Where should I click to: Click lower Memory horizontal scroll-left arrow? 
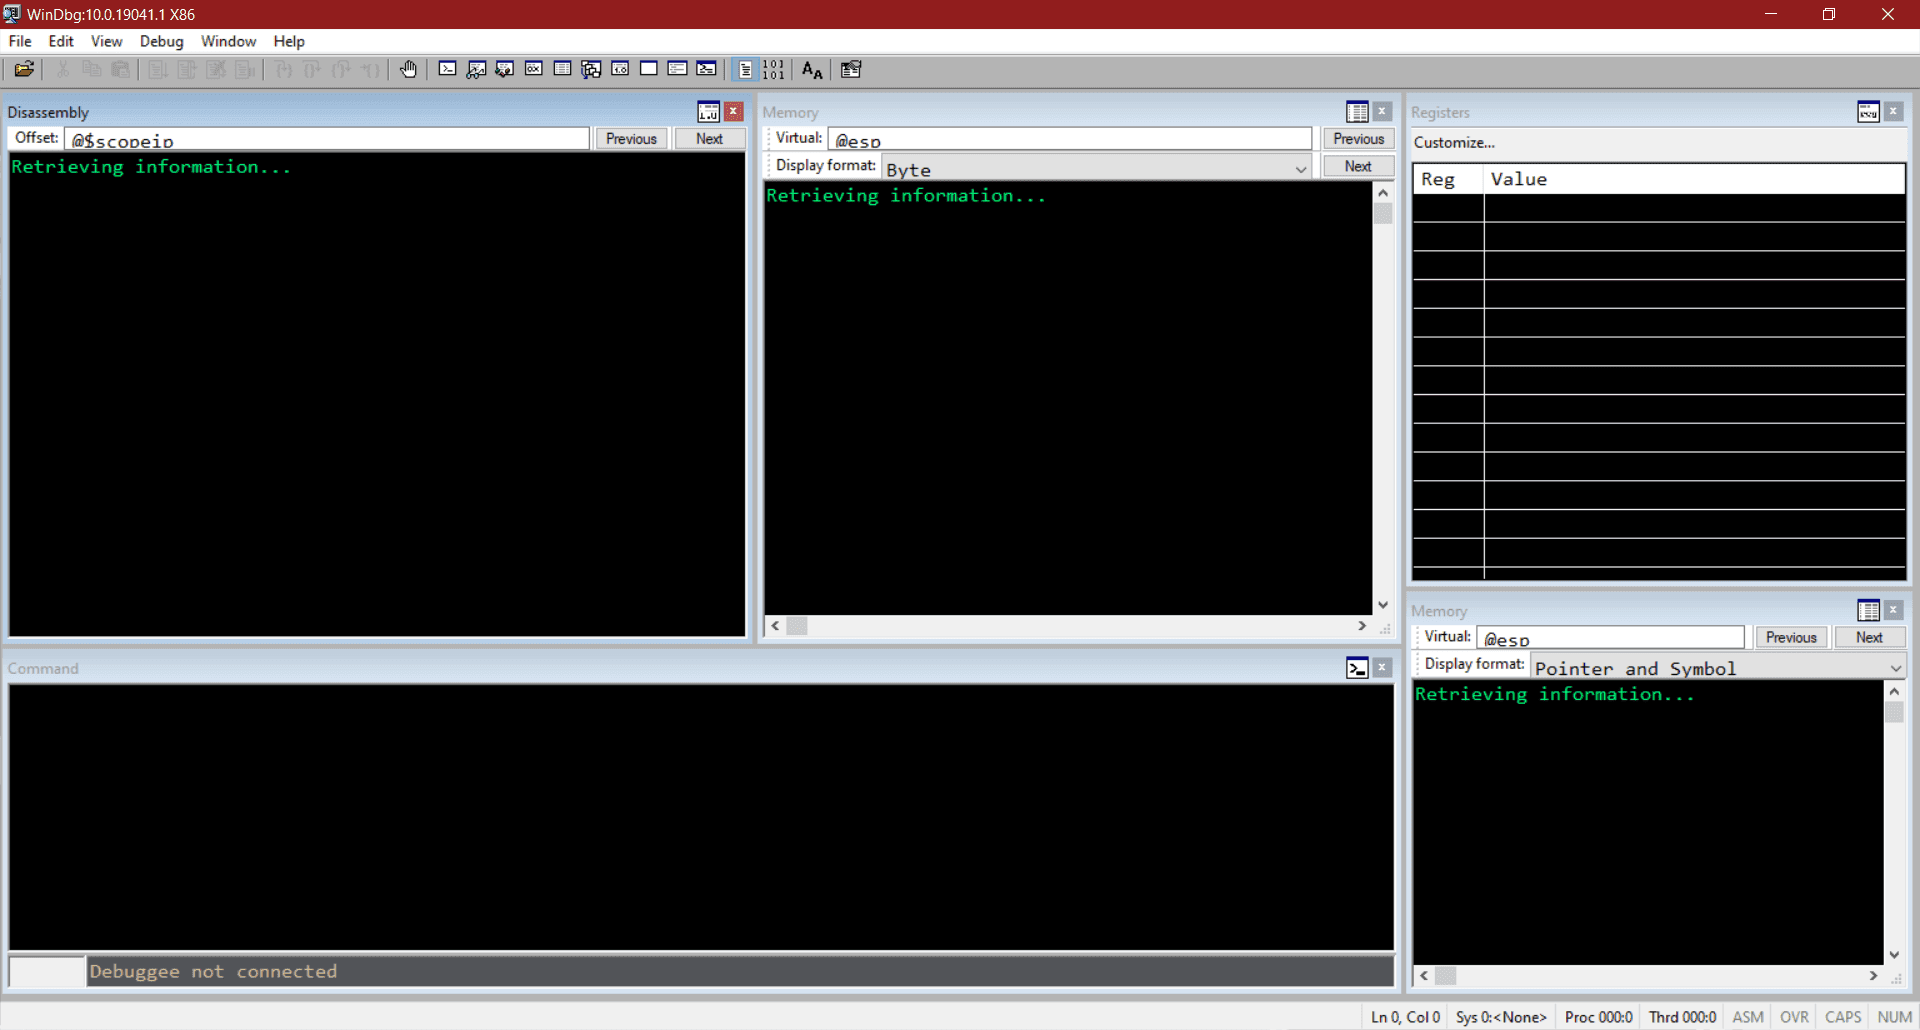pos(1424,976)
